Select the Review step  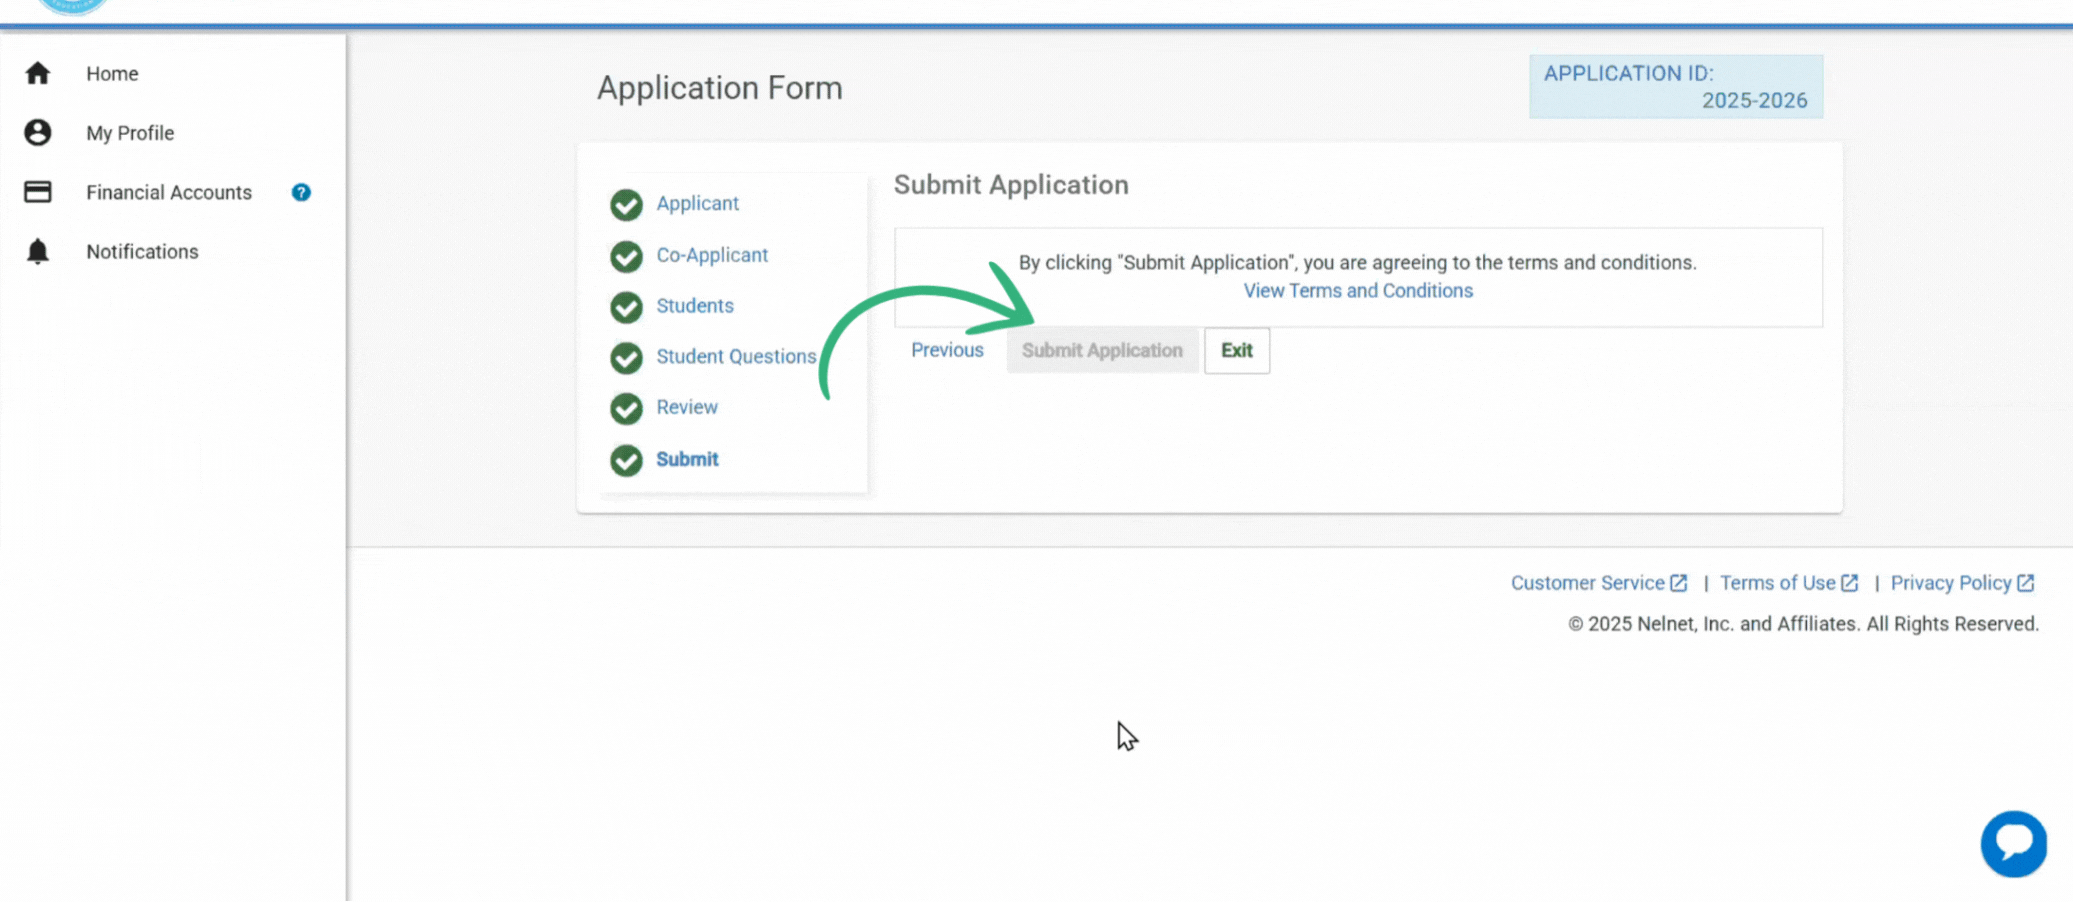pyautogui.click(x=686, y=407)
